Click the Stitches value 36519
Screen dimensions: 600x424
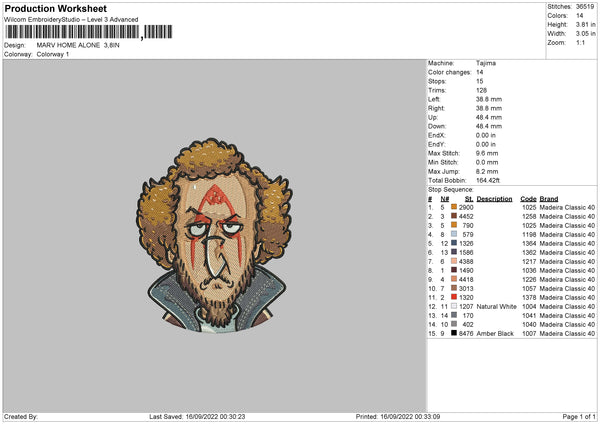(x=585, y=7)
